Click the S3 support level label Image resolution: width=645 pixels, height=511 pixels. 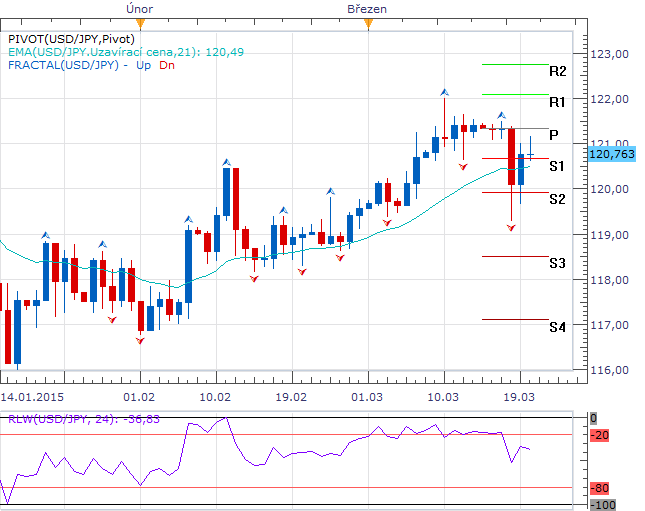point(558,263)
